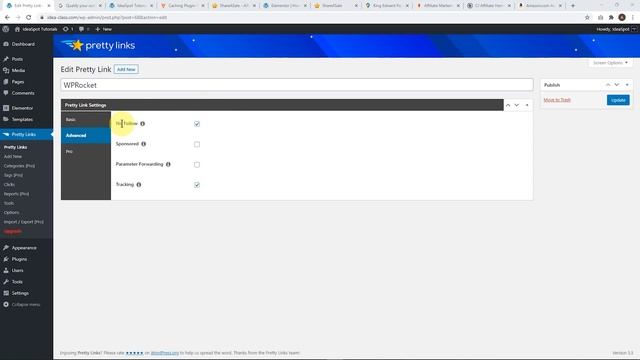The image size is (640, 360).
Task: Enable the Parameter Forwarding checkbox
Action: click(x=197, y=164)
